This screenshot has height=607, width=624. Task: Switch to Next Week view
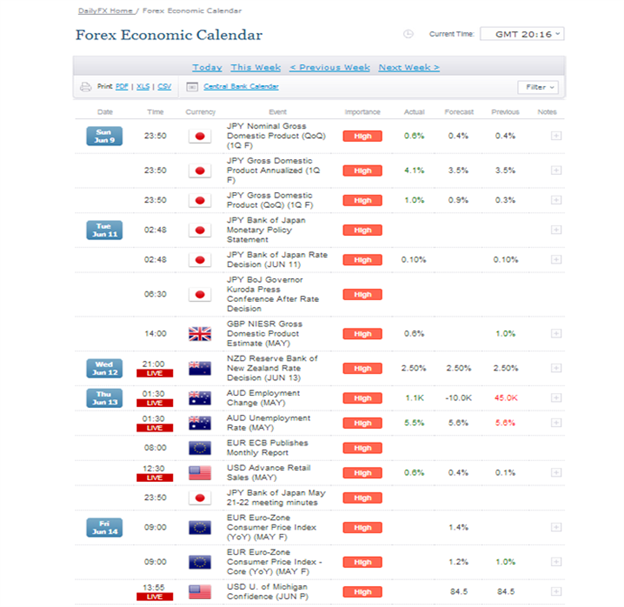coord(409,68)
